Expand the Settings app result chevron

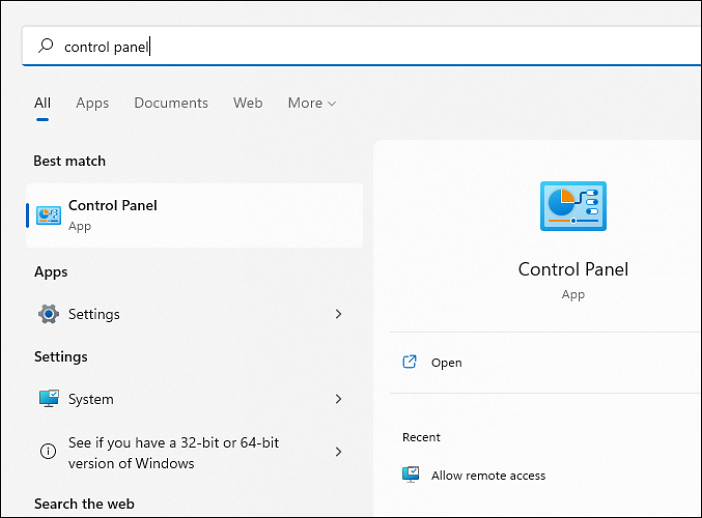[338, 314]
